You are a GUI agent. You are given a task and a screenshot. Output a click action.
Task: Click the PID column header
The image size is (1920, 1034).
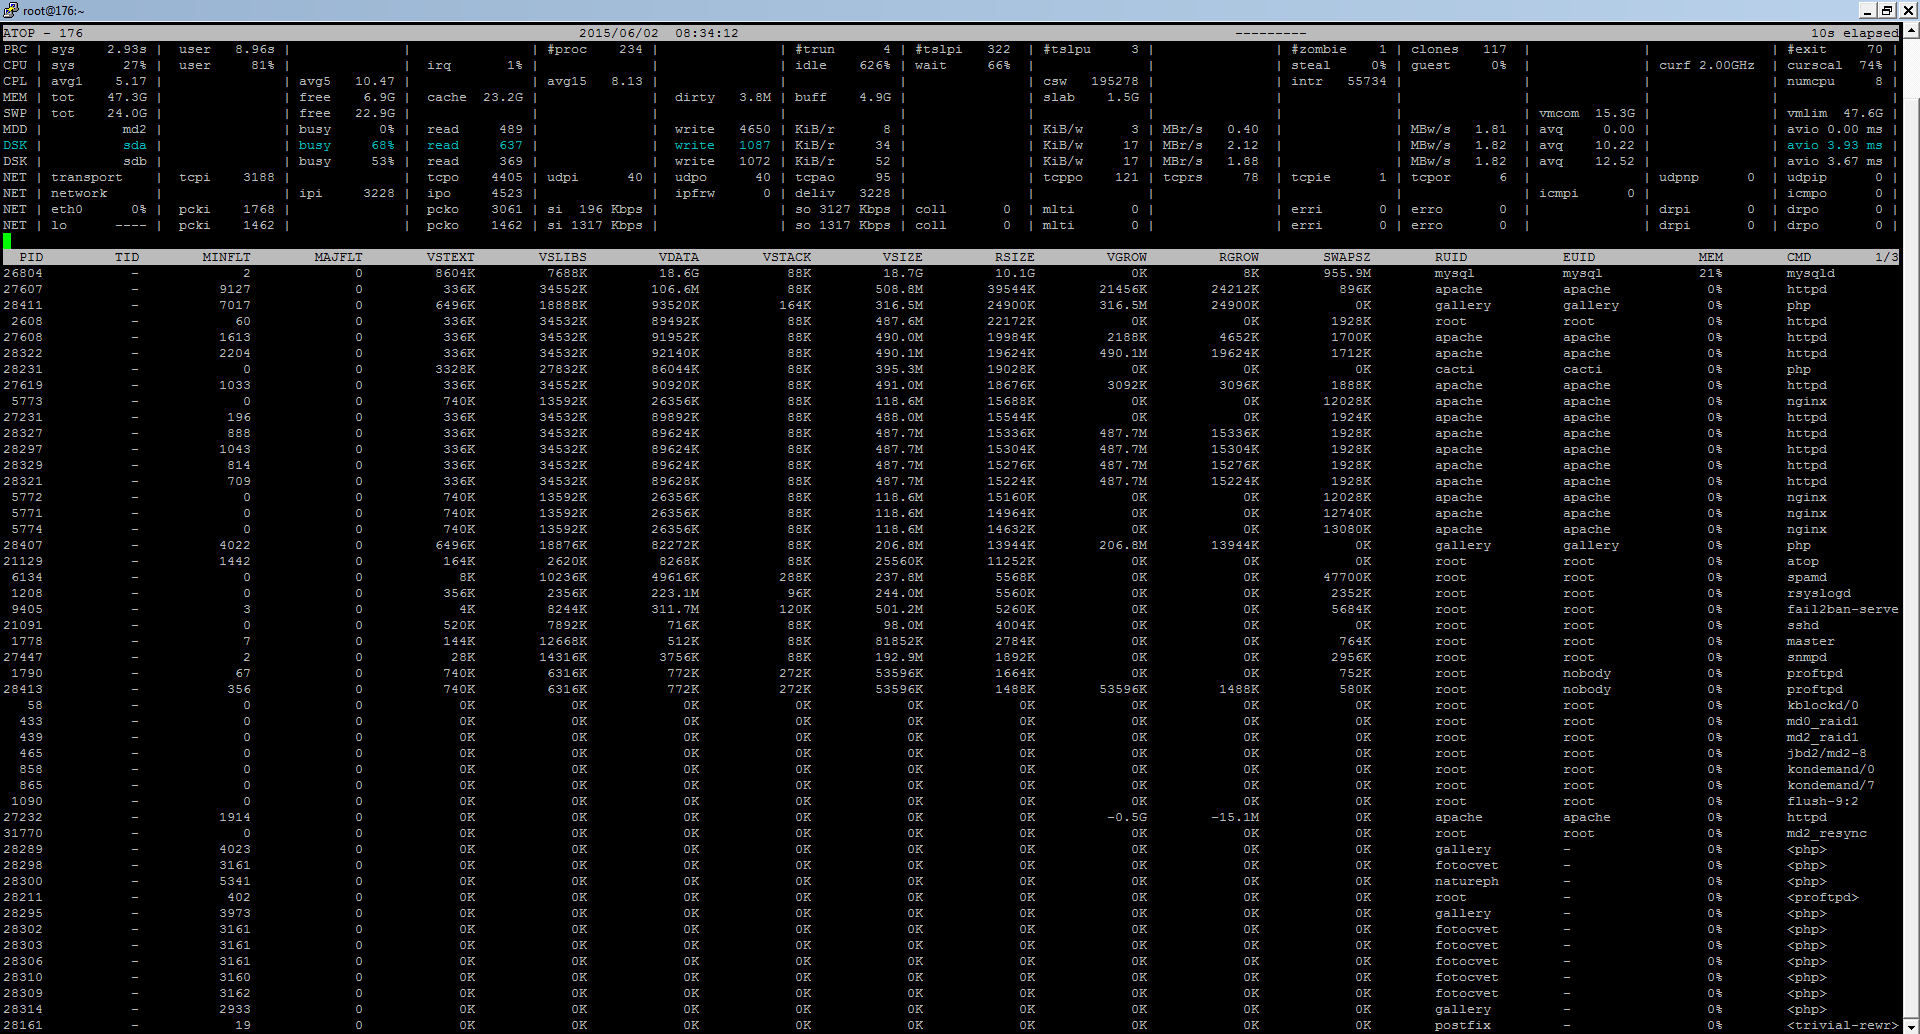coord(31,257)
